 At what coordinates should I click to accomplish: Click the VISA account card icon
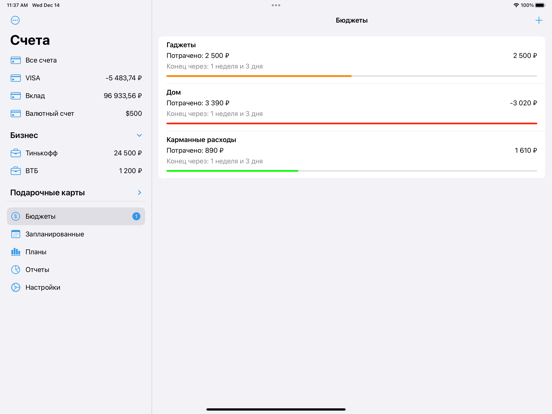pos(15,78)
